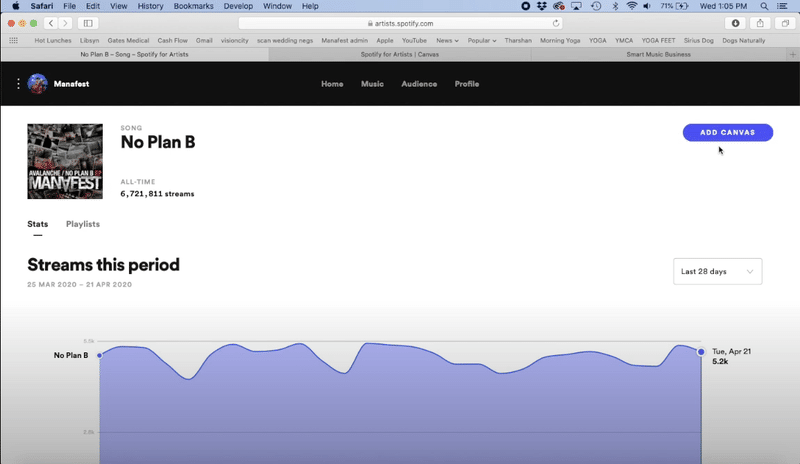This screenshot has height=464, width=800.
Task: Open the Wi-Fi status menu
Action: click(x=632, y=6)
